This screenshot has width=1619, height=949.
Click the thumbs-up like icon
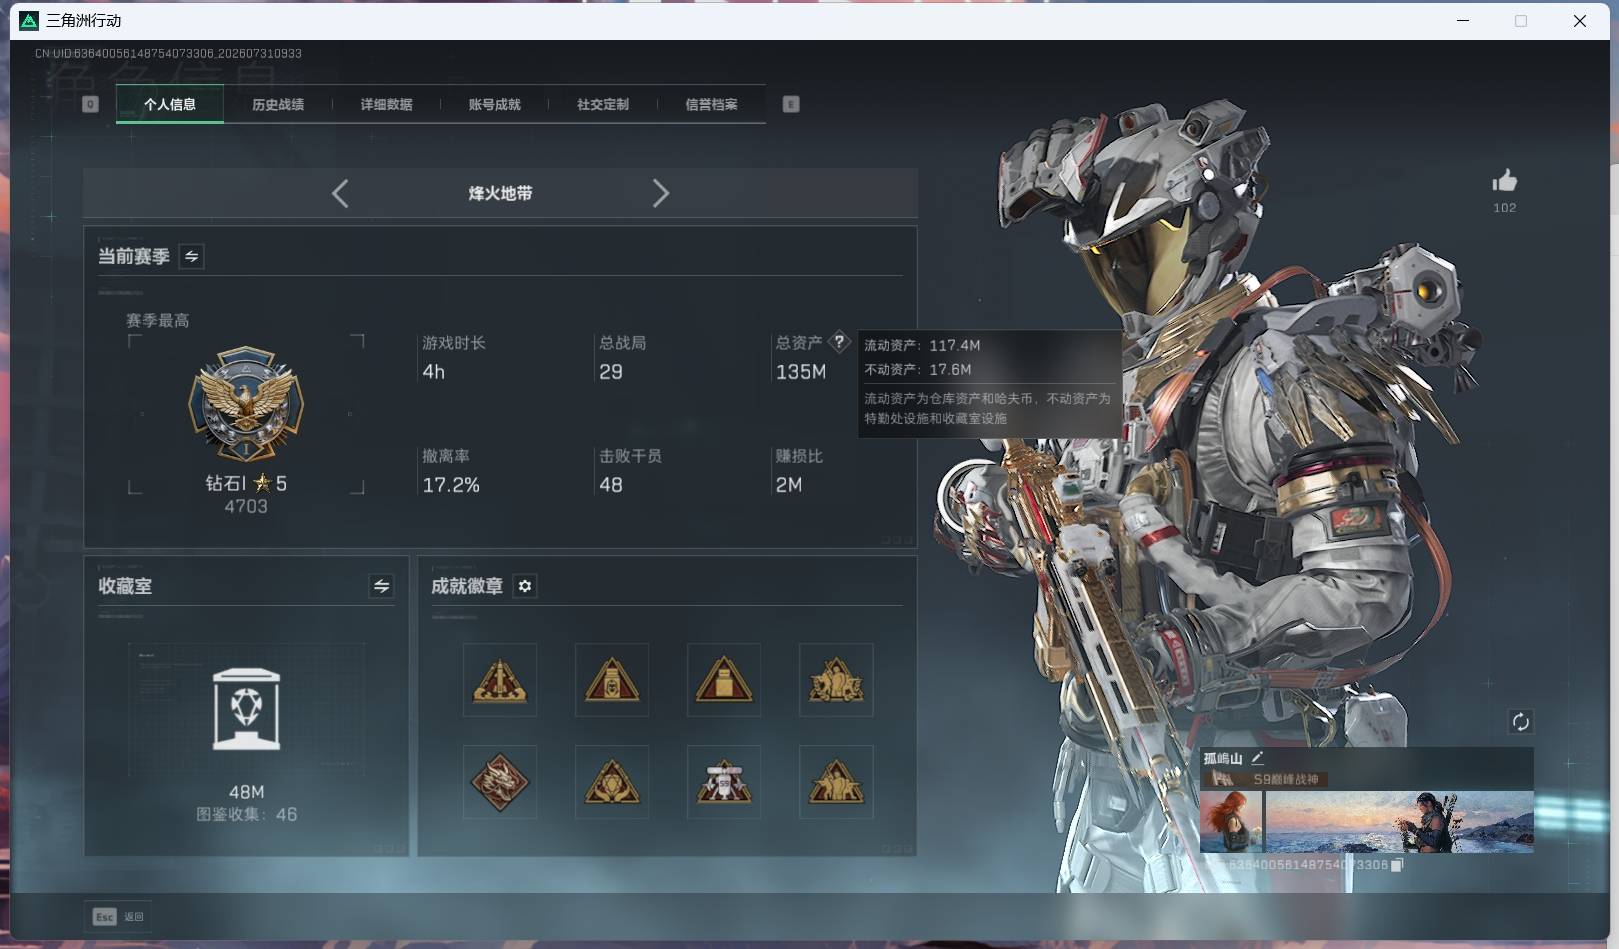coord(1504,180)
